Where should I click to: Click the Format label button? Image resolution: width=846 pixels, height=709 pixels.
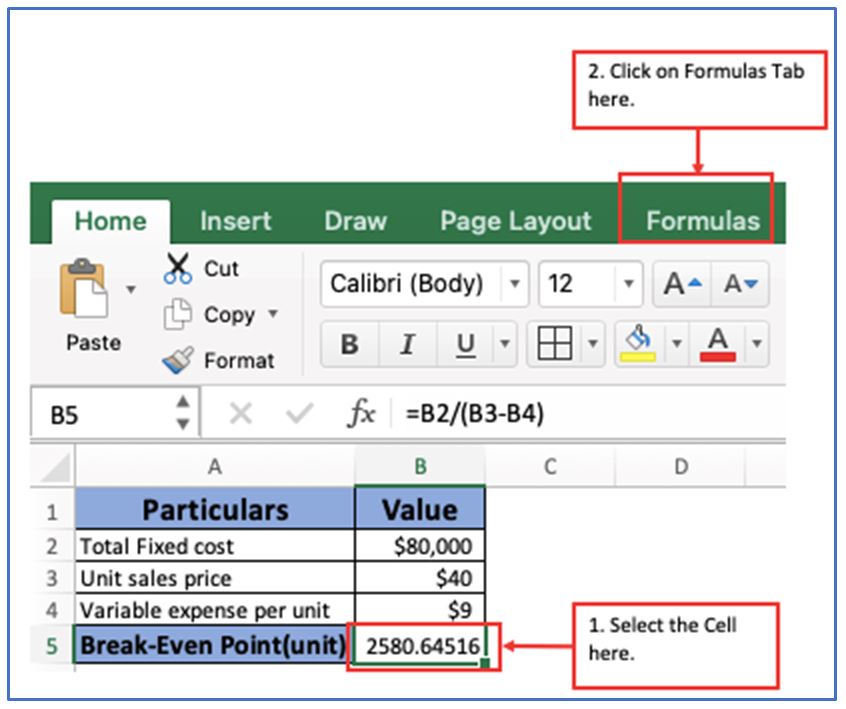[239, 360]
